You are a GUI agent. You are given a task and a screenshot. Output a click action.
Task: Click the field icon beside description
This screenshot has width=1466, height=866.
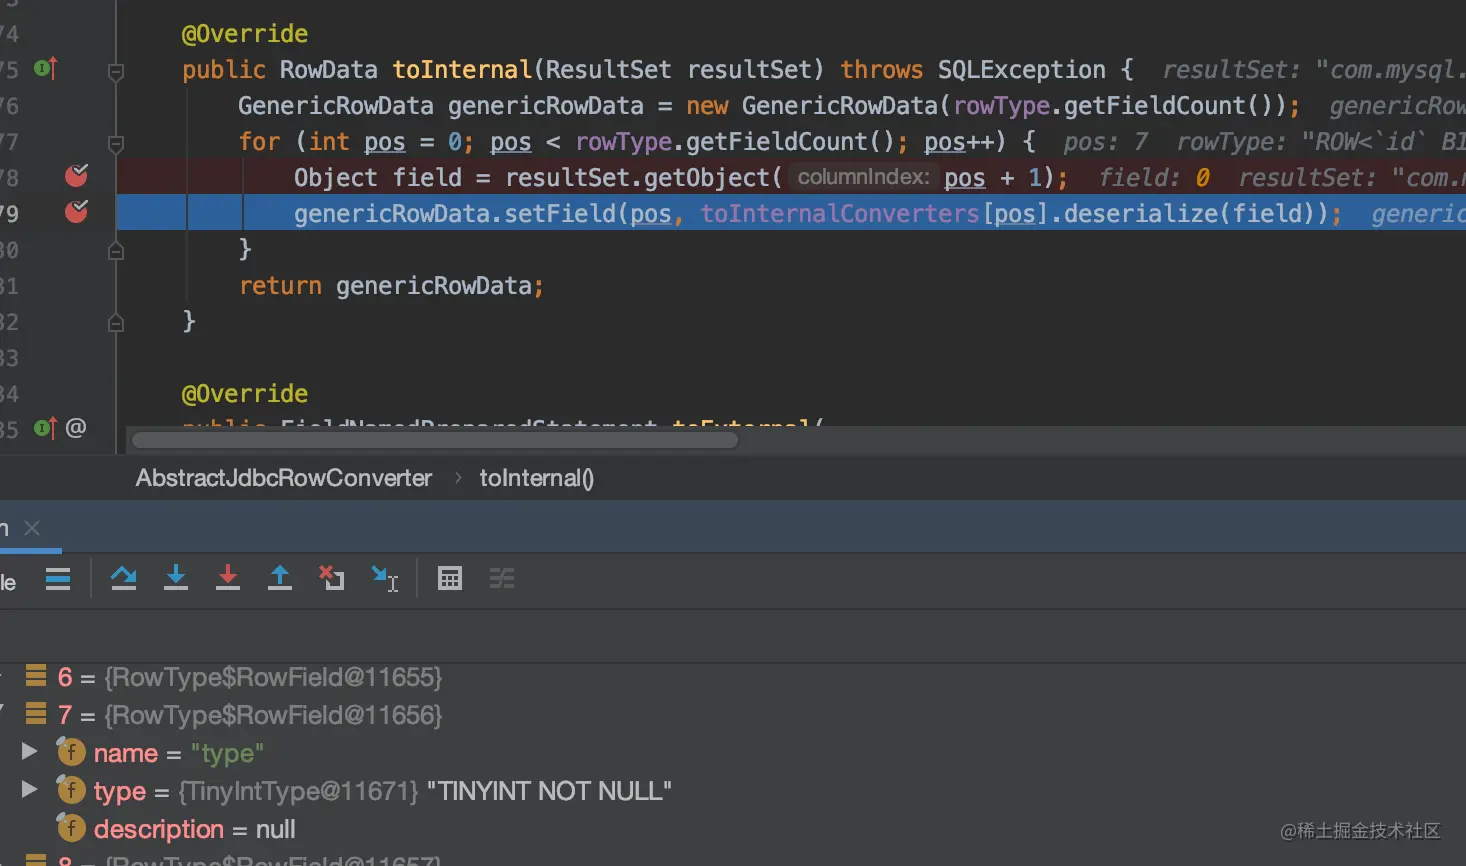[71, 827]
